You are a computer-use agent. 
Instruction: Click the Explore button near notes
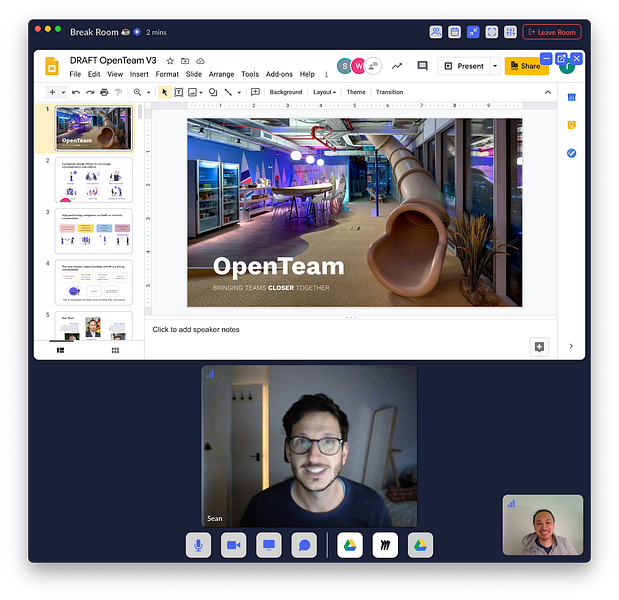539,347
